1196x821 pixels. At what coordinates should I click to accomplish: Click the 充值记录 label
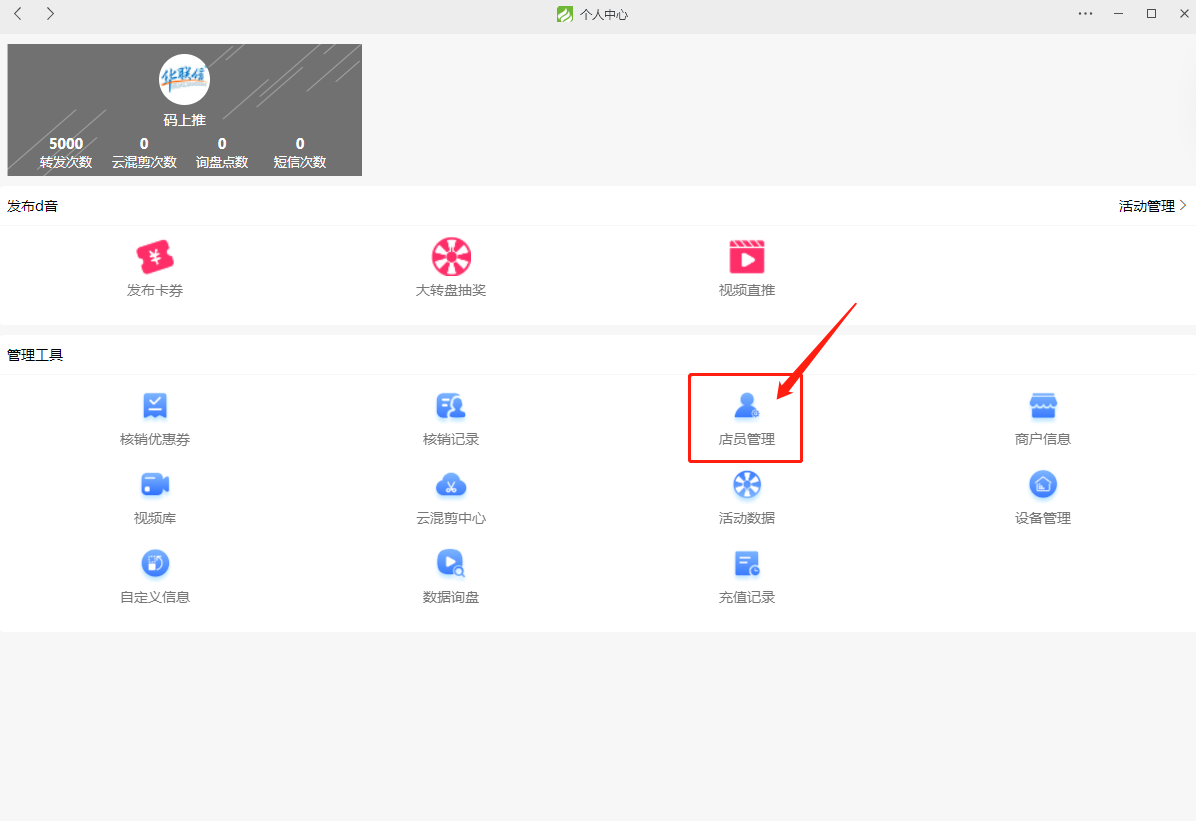(747, 597)
